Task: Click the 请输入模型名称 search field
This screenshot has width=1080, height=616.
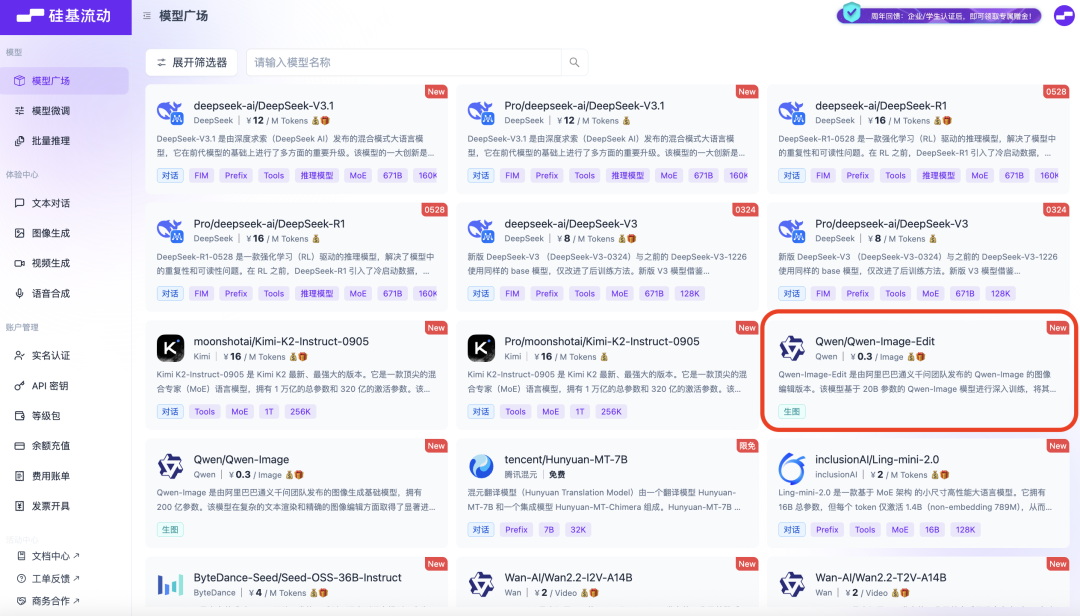Action: coord(404,62)
